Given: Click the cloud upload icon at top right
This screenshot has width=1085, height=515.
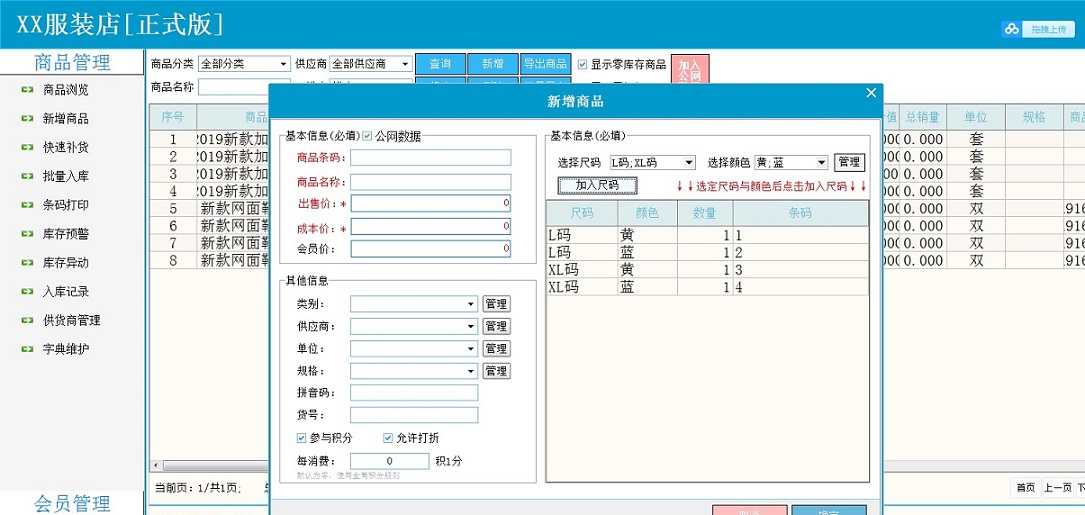Looking at the screenshot, I should (1012, 29).
